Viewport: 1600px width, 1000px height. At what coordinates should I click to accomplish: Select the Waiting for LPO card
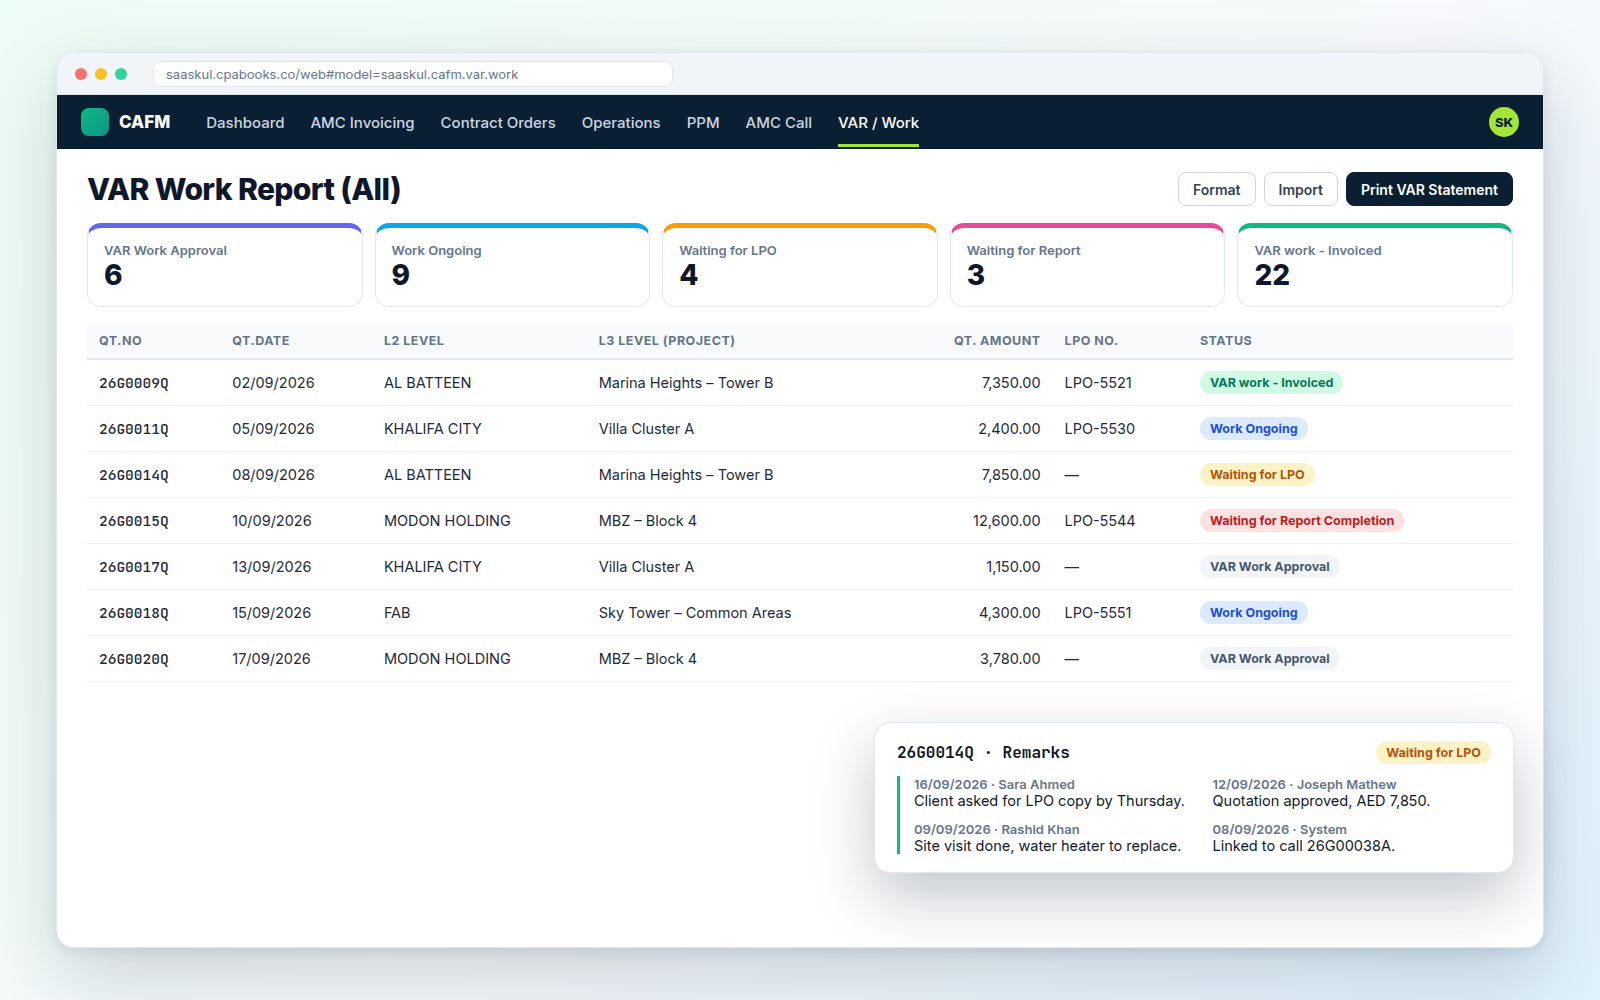(800, 265)
